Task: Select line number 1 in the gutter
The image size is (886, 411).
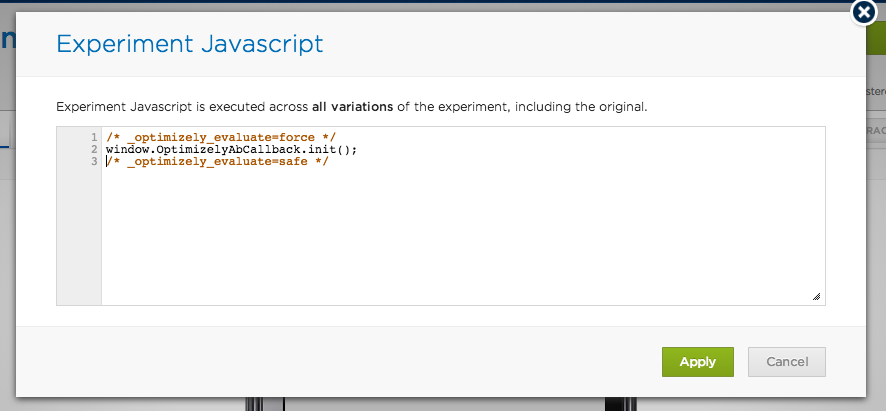Action: tap(93, 137)
